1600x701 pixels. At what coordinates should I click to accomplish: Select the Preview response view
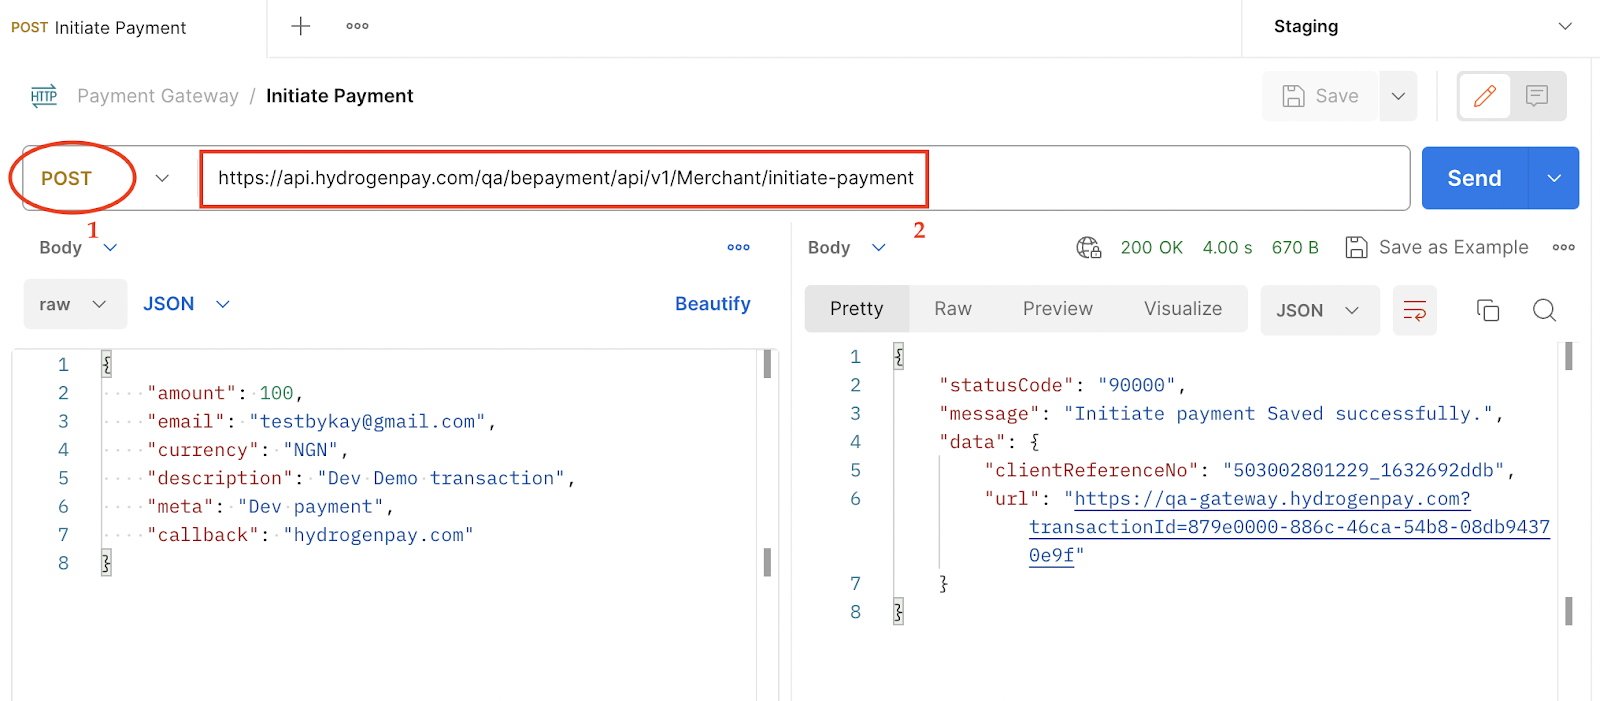1057,309
